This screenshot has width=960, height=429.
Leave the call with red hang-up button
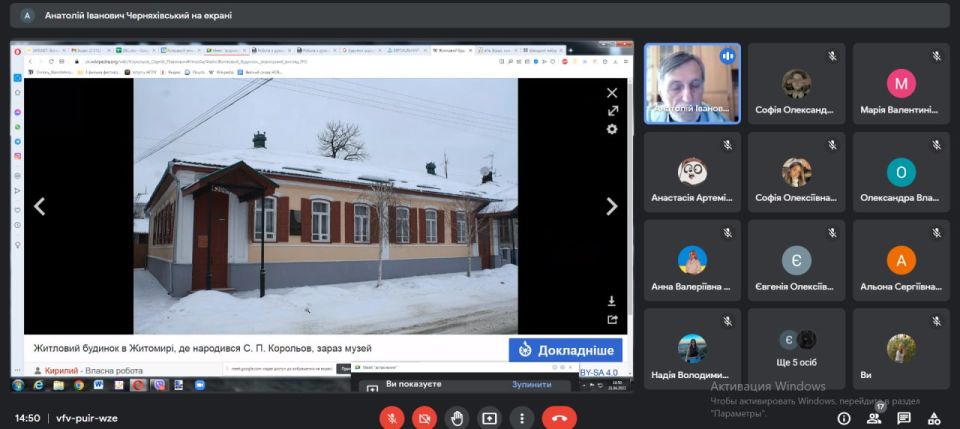[559, 418]
